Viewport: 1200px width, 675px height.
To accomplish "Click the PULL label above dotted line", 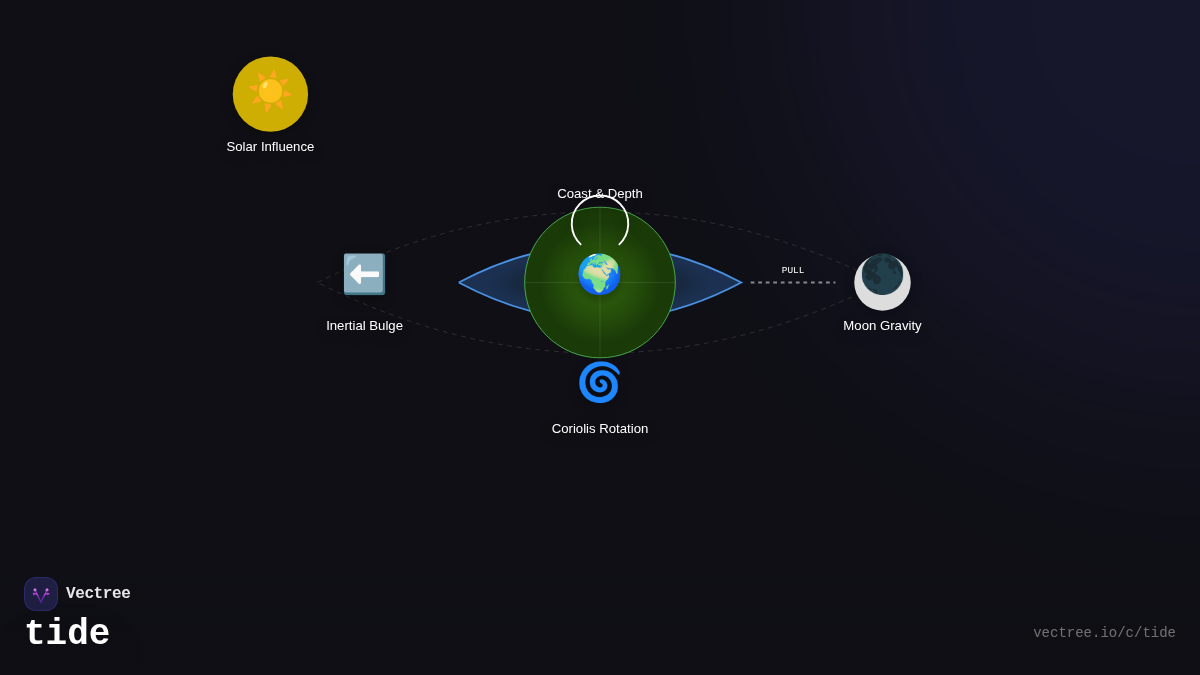I will pos(793,271).
